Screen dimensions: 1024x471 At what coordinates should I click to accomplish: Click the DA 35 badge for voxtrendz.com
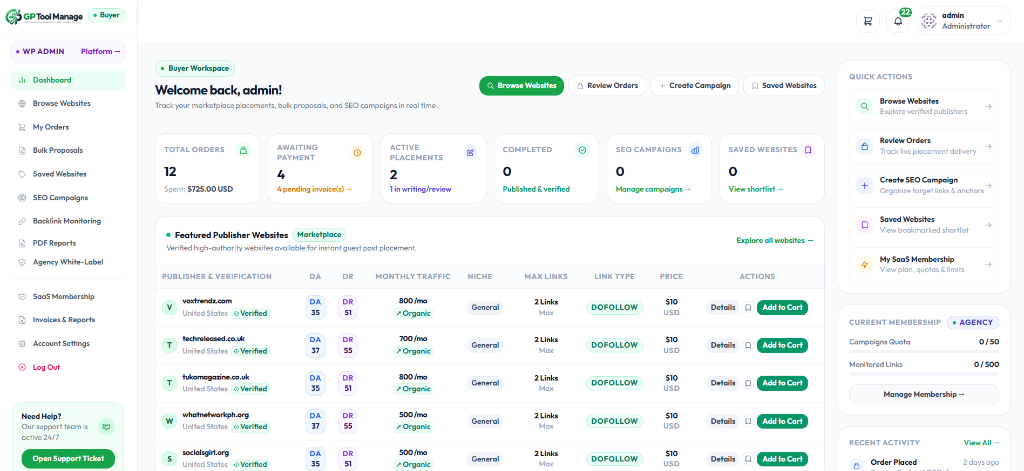315,308
